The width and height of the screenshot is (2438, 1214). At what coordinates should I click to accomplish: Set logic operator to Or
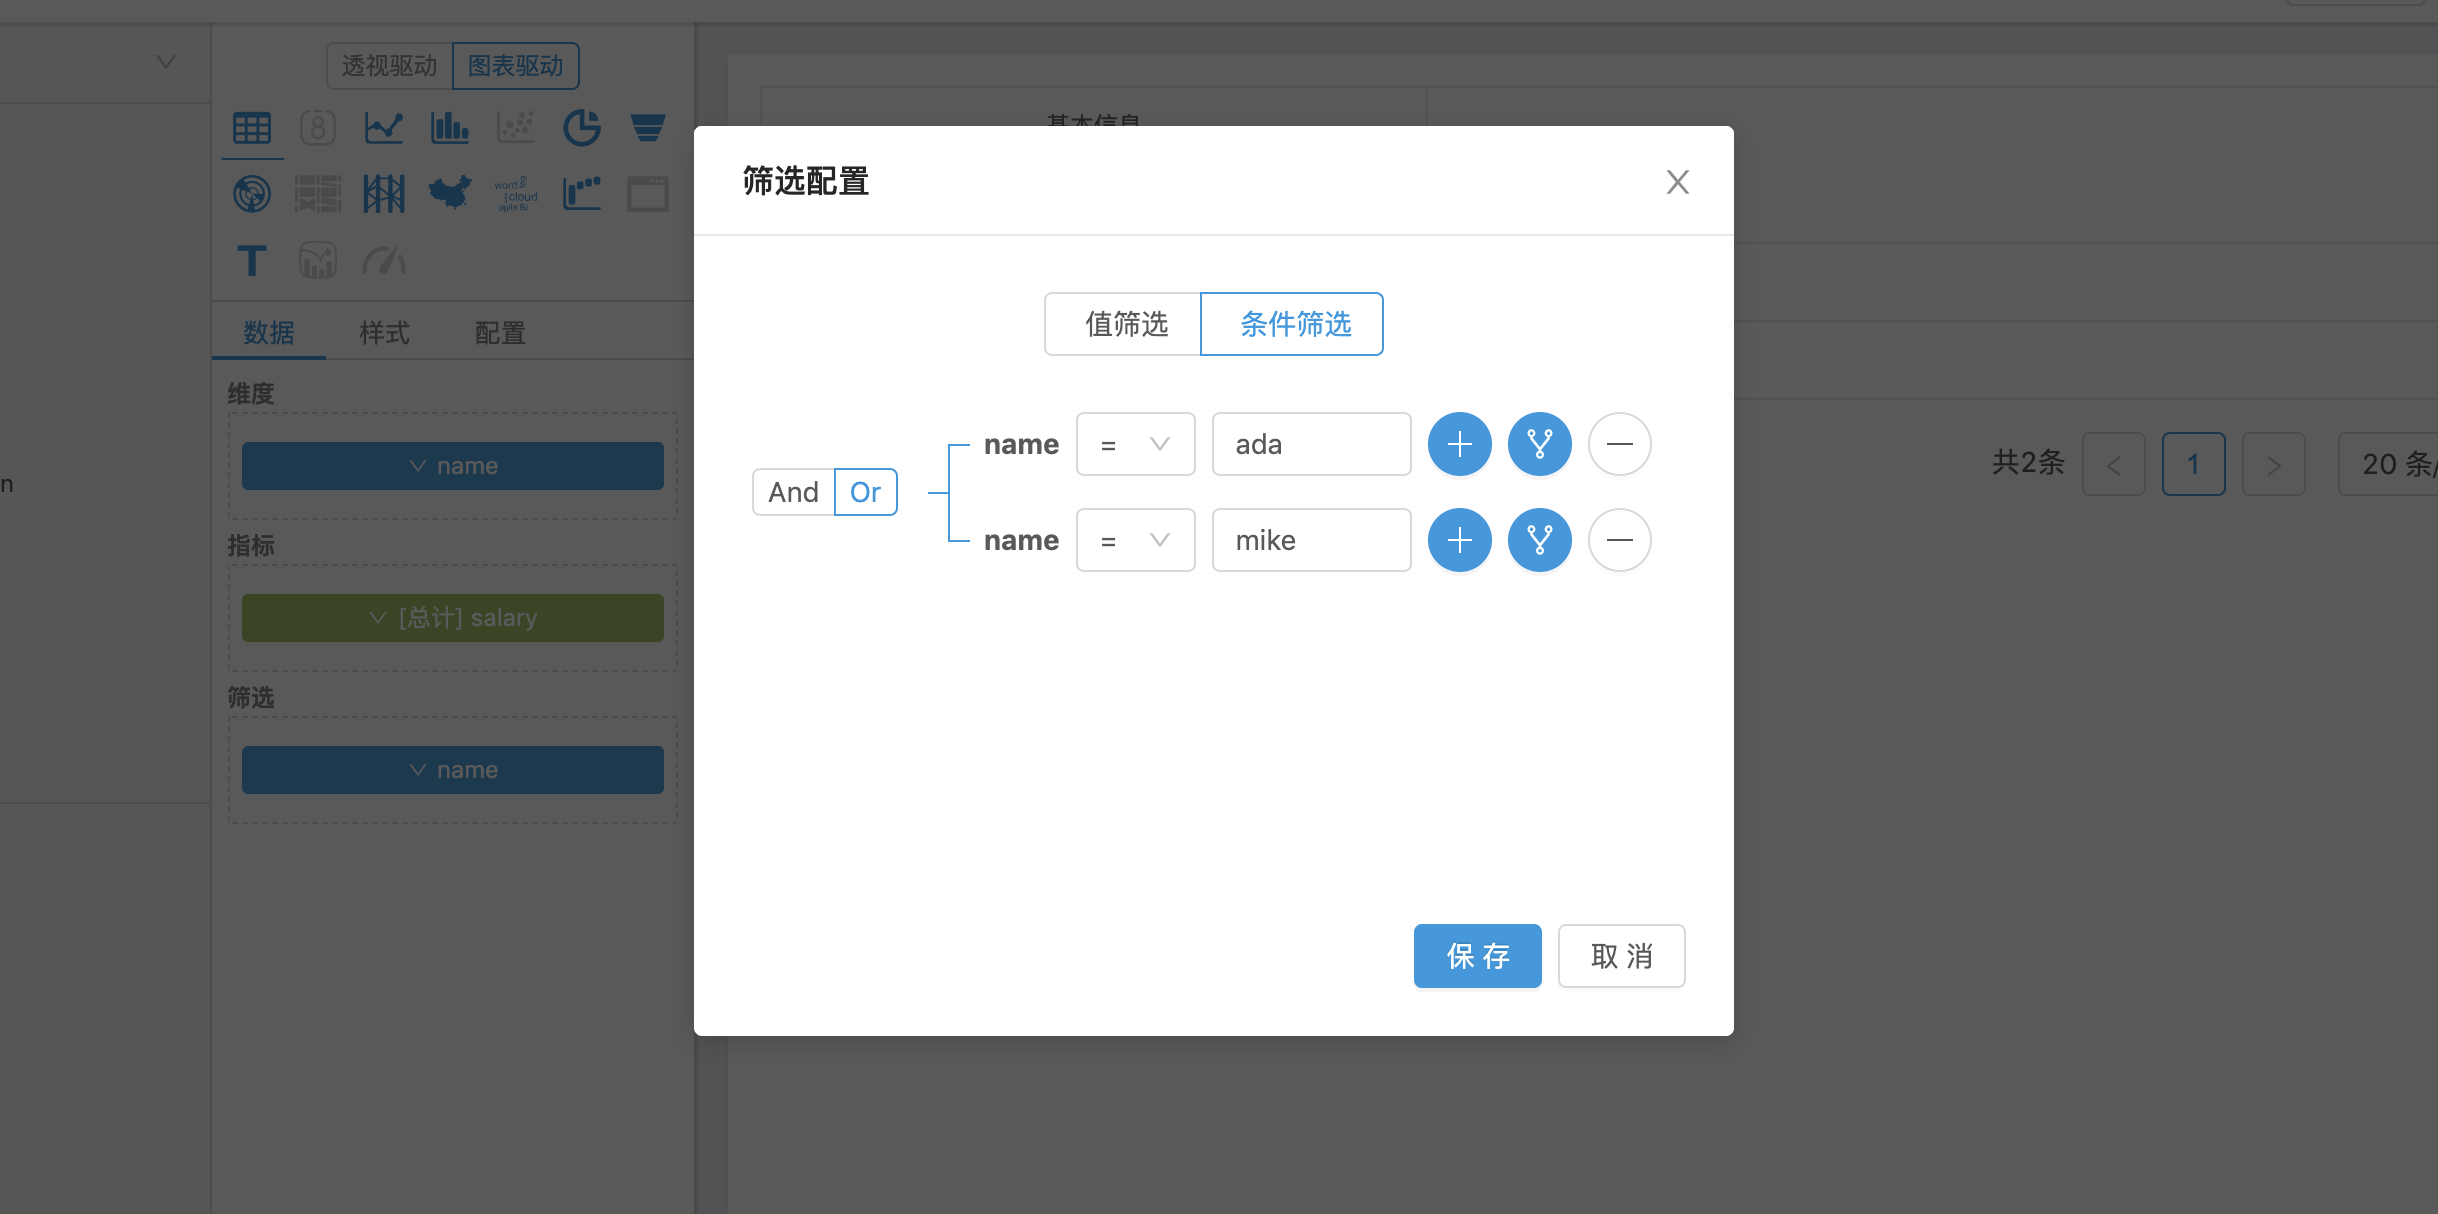pos(865,492)
